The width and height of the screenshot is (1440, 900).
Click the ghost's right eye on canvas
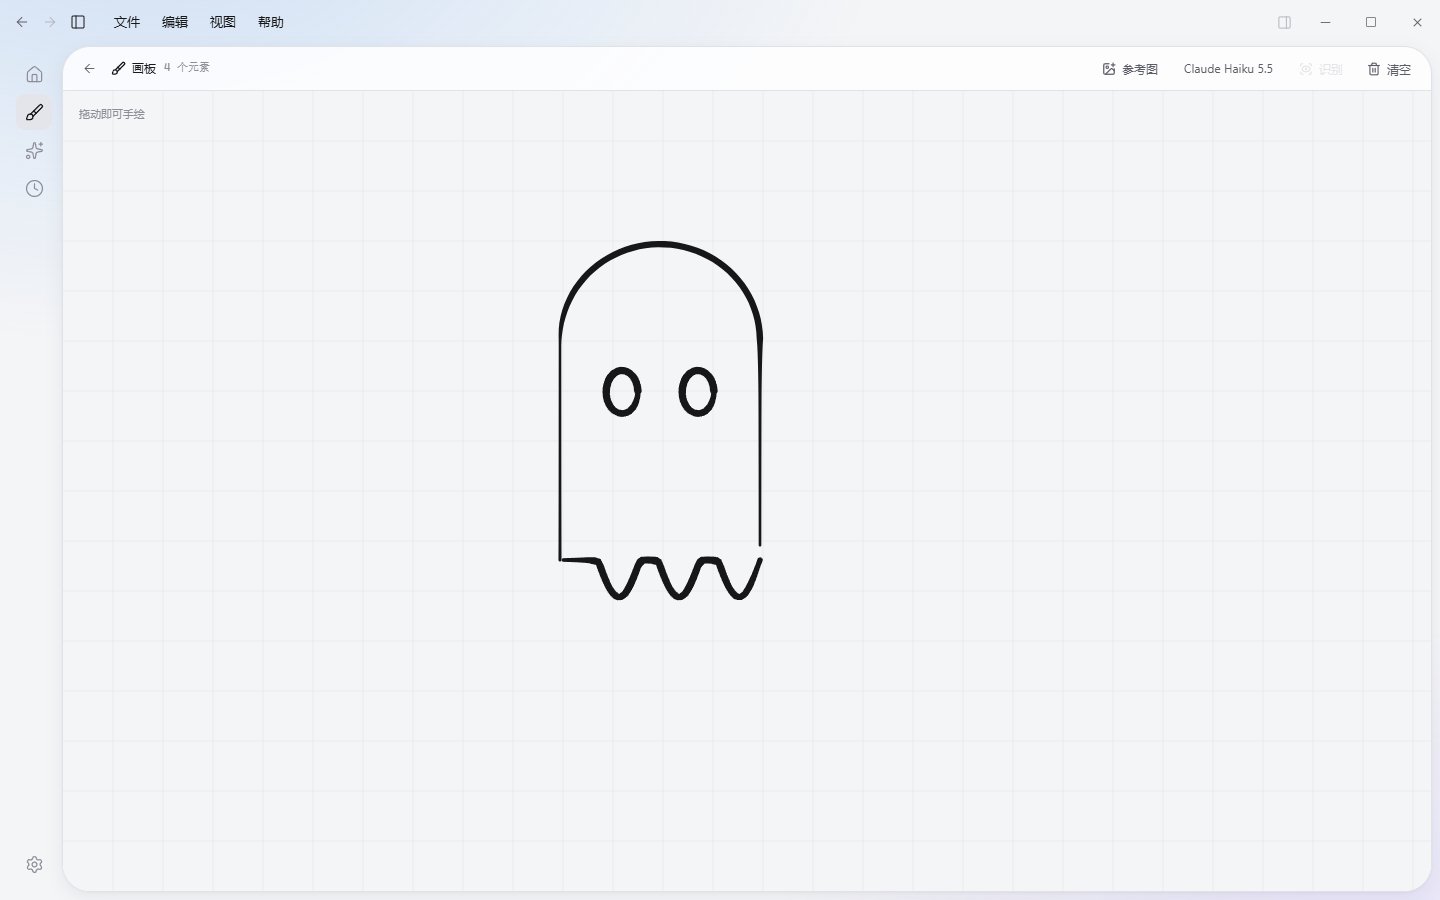[x=698, y=392]
